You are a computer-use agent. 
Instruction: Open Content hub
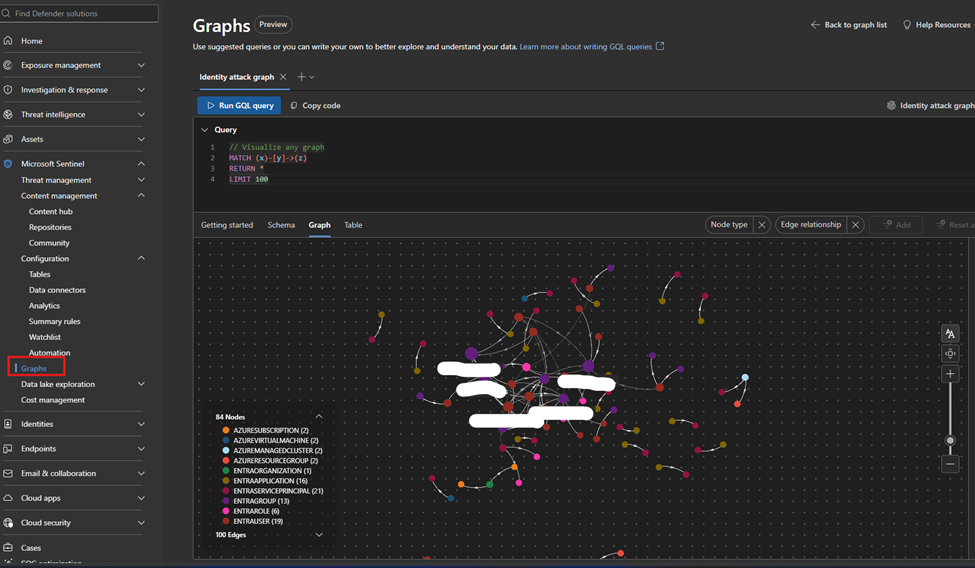click(x=50, y=211)
